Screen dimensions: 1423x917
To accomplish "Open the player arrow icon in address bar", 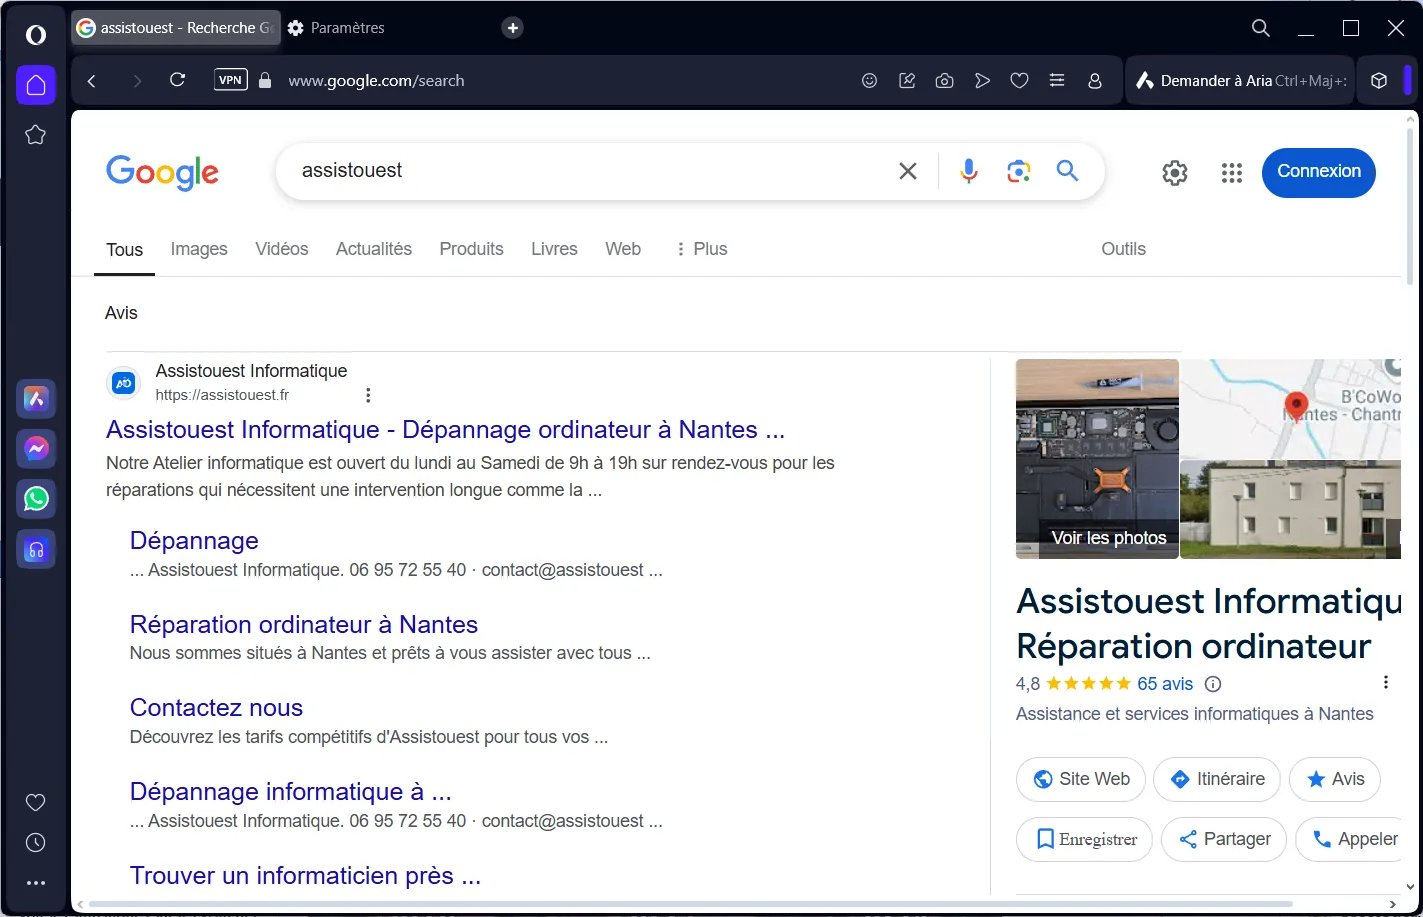I will (982, 81).
